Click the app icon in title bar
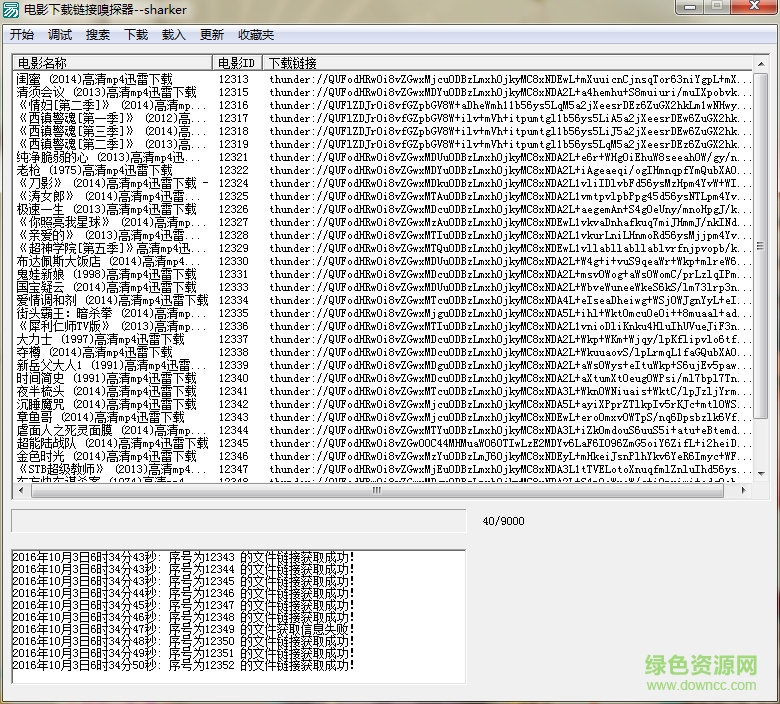Screen dimensions: 780x704 (11, 9)
